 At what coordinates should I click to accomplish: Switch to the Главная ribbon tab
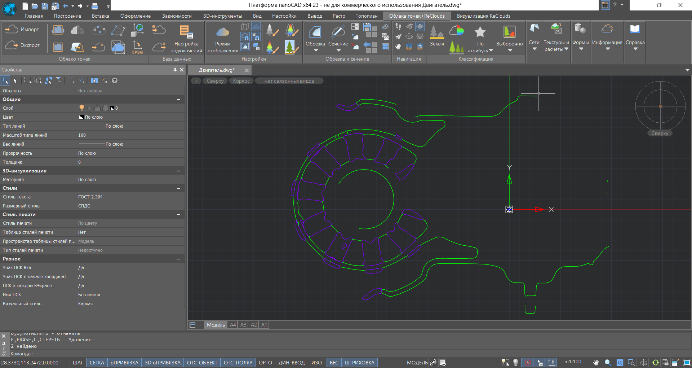(34, 16)
